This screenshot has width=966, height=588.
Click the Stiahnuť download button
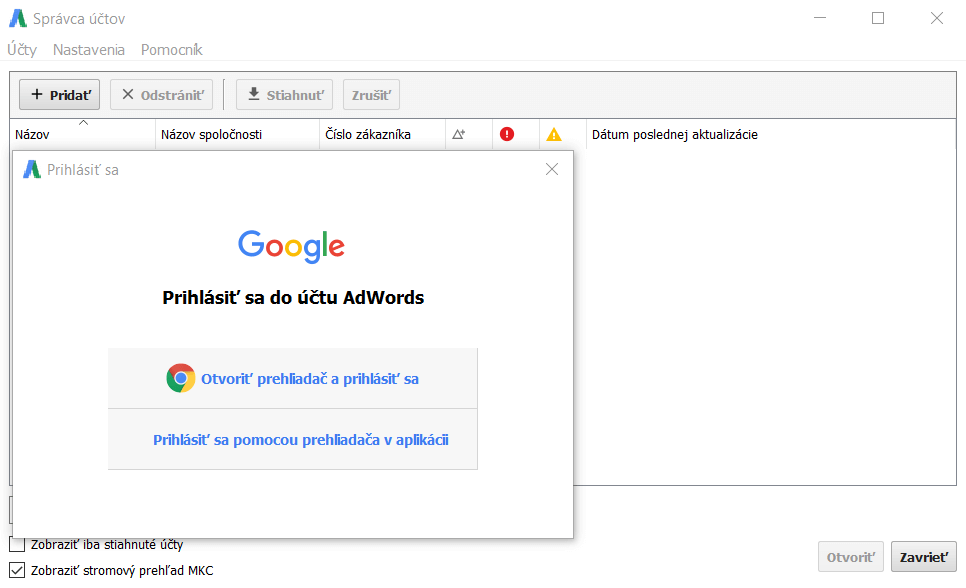(284, 95)
